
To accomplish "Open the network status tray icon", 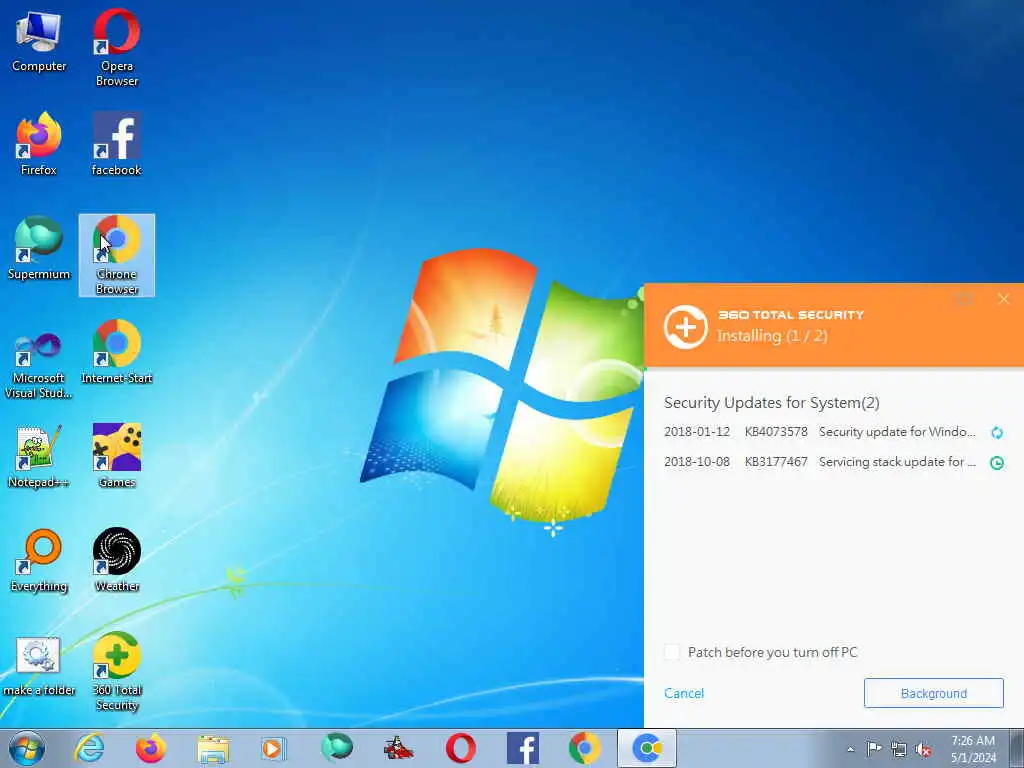I will pos(899,749).
